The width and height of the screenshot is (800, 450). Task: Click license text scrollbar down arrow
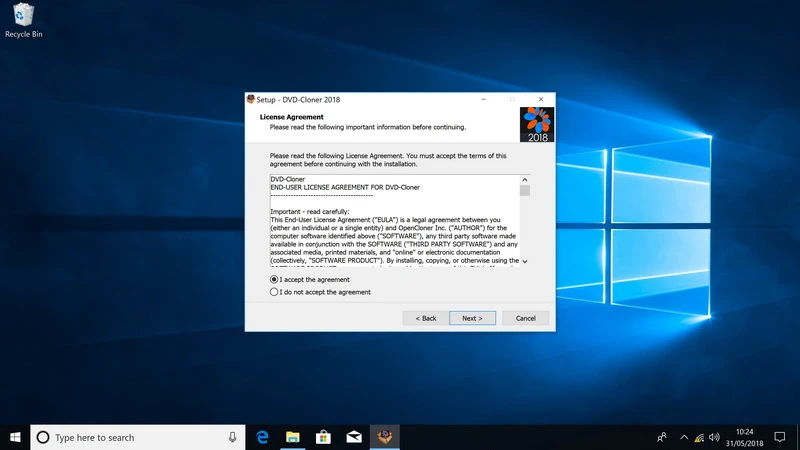524,261
